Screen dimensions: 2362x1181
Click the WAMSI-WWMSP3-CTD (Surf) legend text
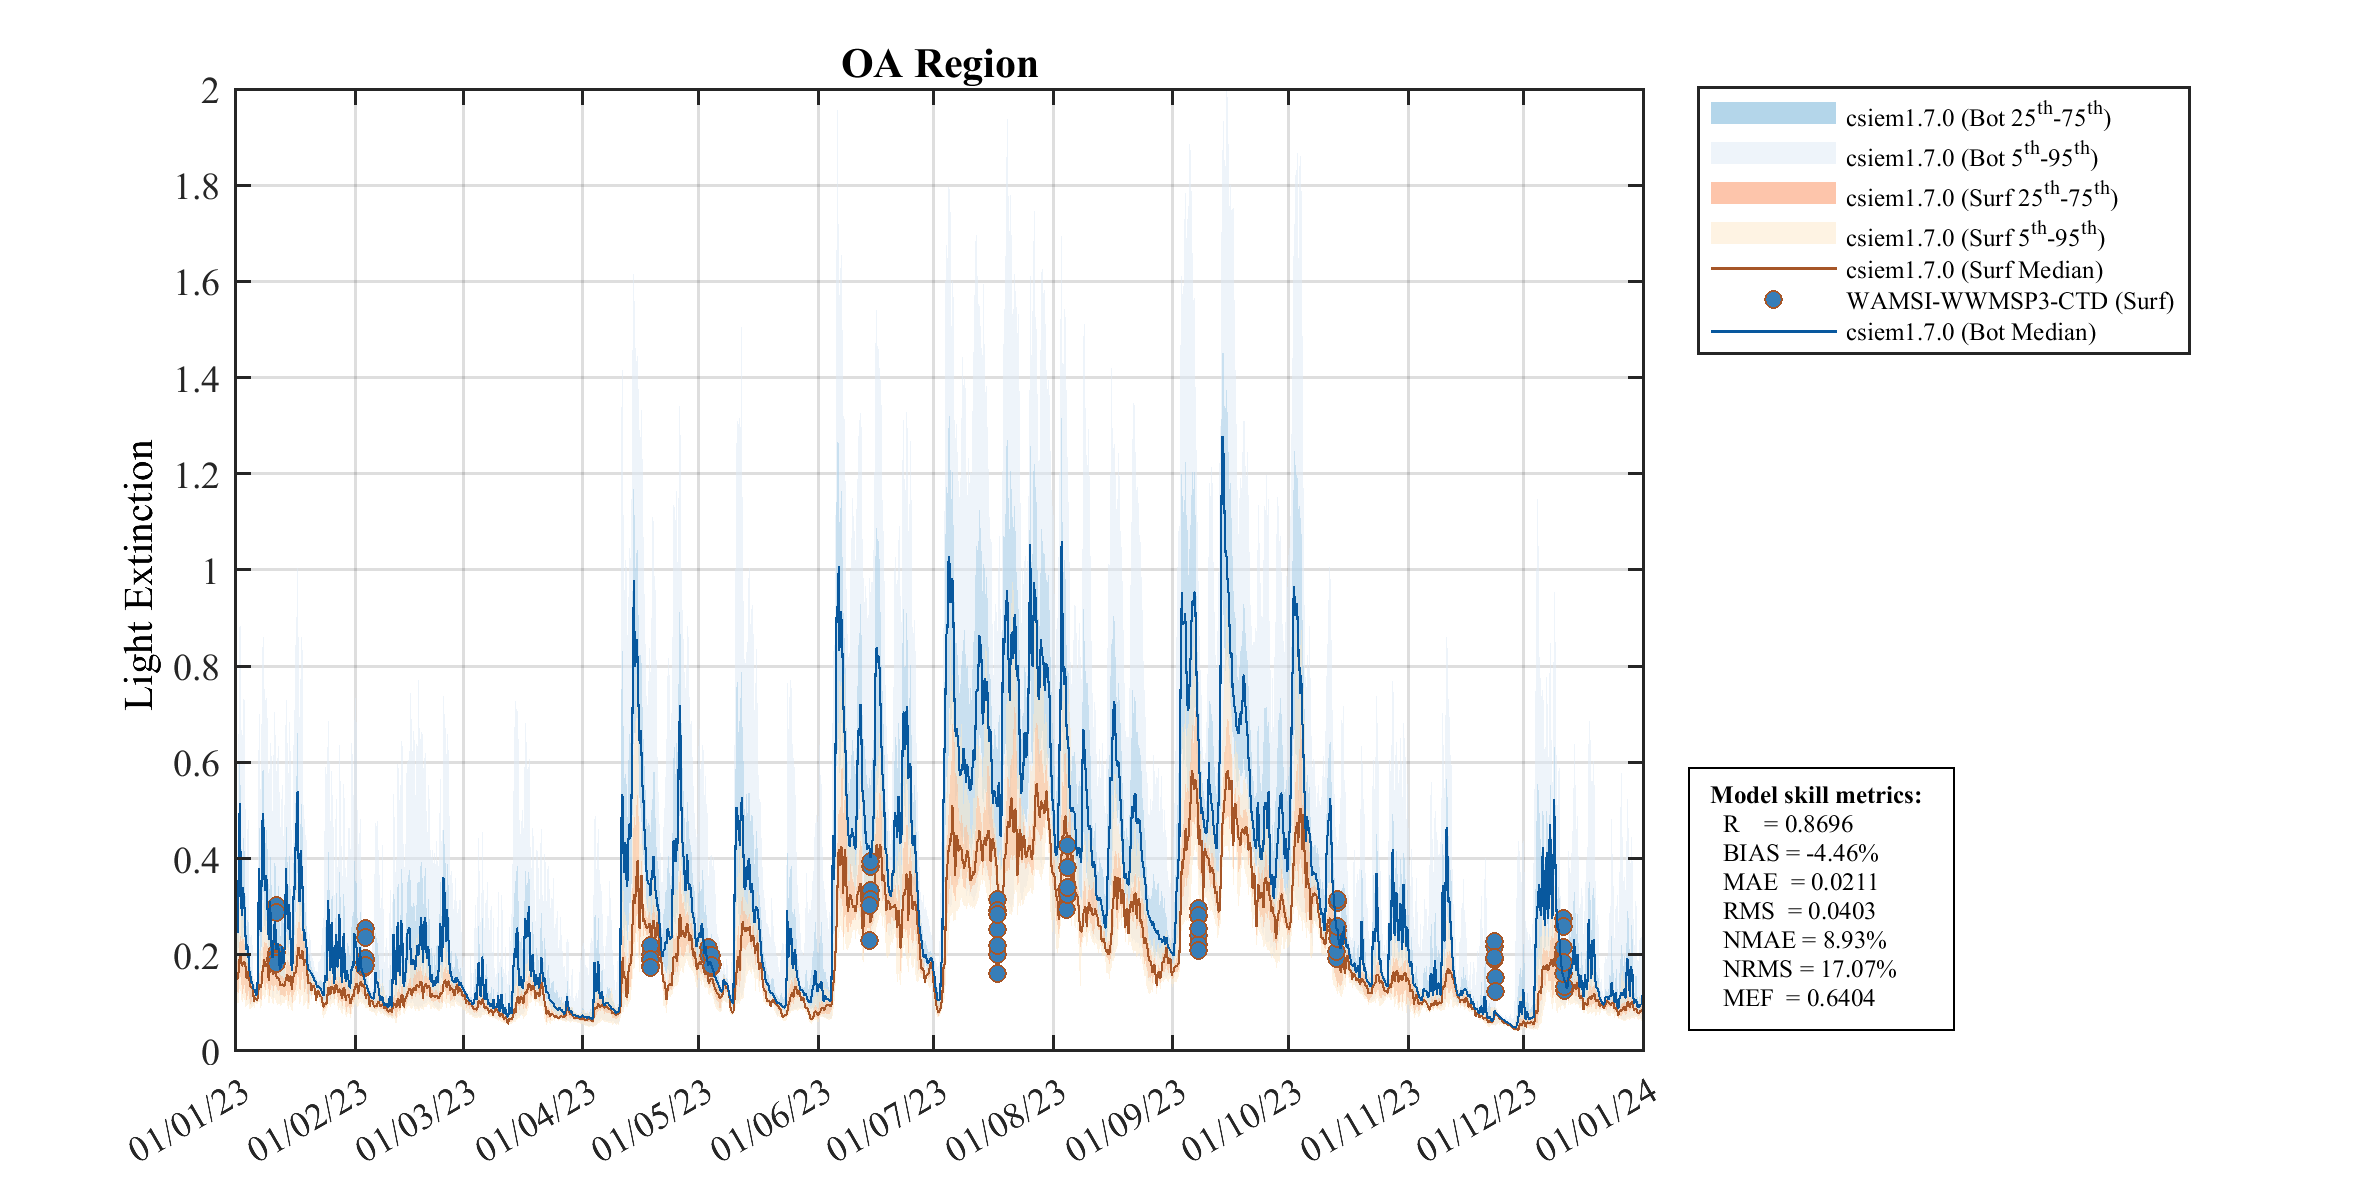(x=2009, y=301)
